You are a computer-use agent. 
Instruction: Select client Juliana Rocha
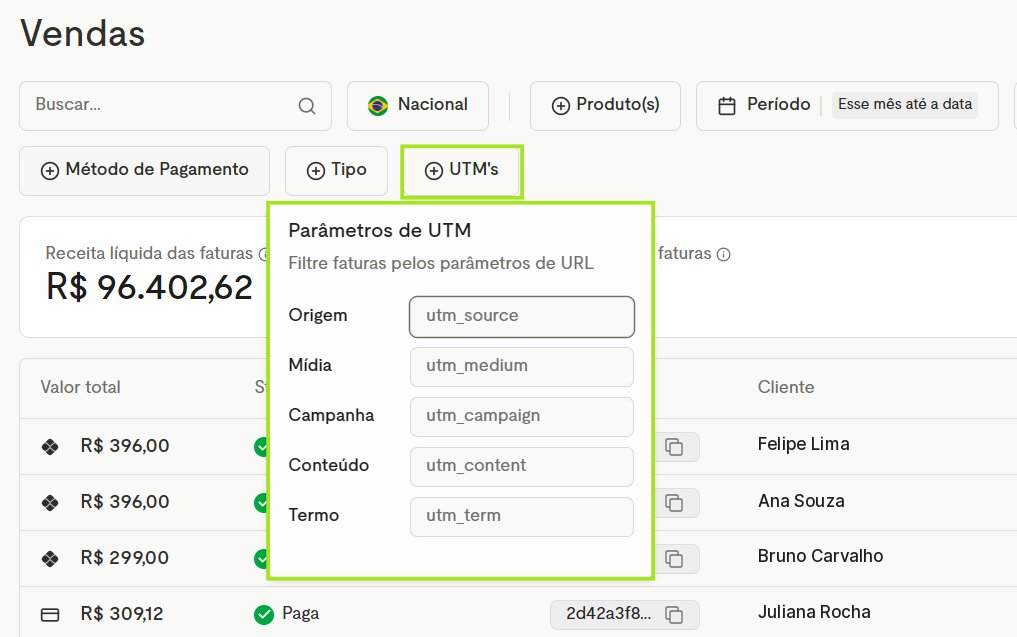click(x=815, y=612)
